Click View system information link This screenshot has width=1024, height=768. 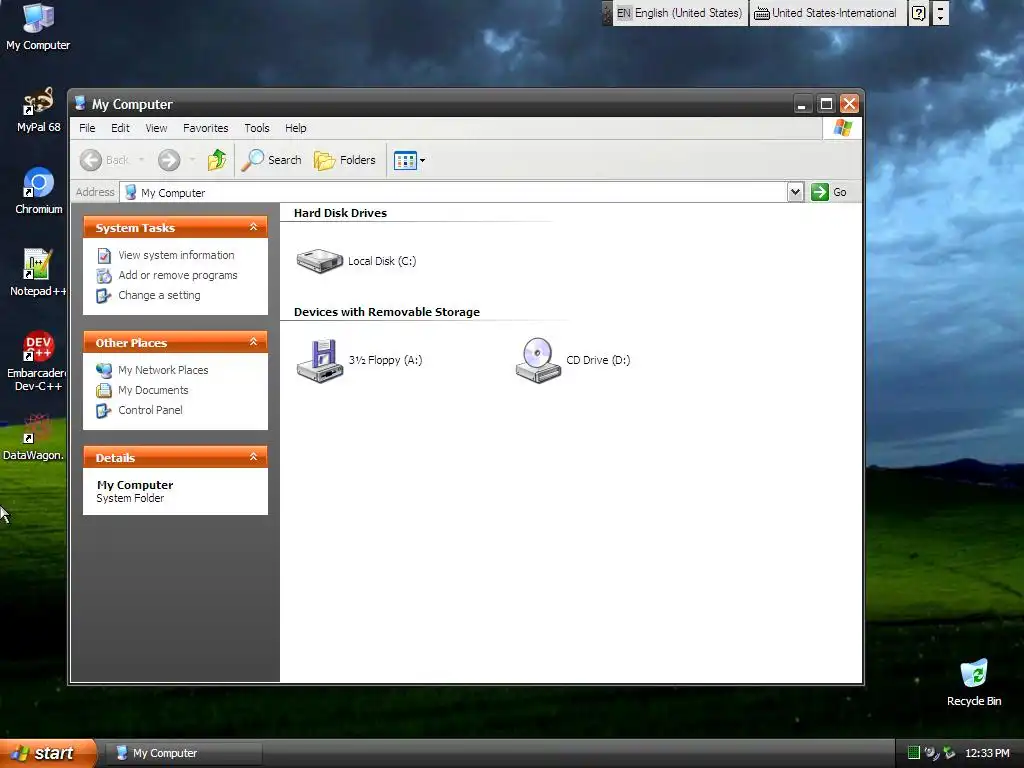pos(176,255)
